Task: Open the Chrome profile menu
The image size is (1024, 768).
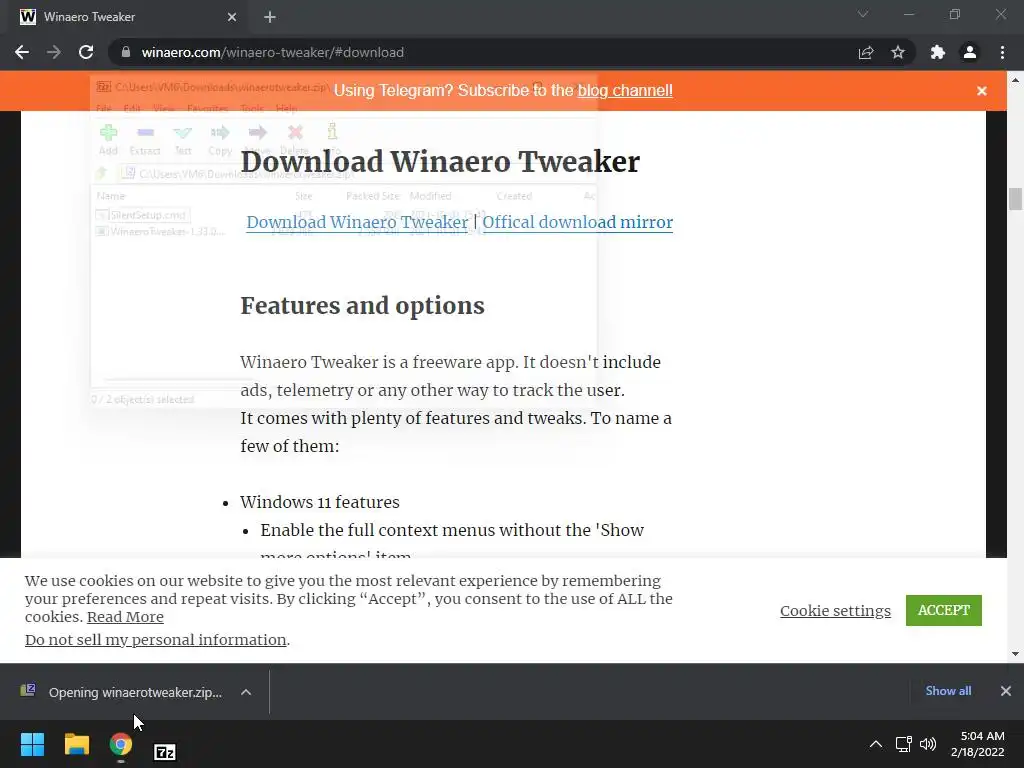Action: pyautogui.click(x=970, y=52)
